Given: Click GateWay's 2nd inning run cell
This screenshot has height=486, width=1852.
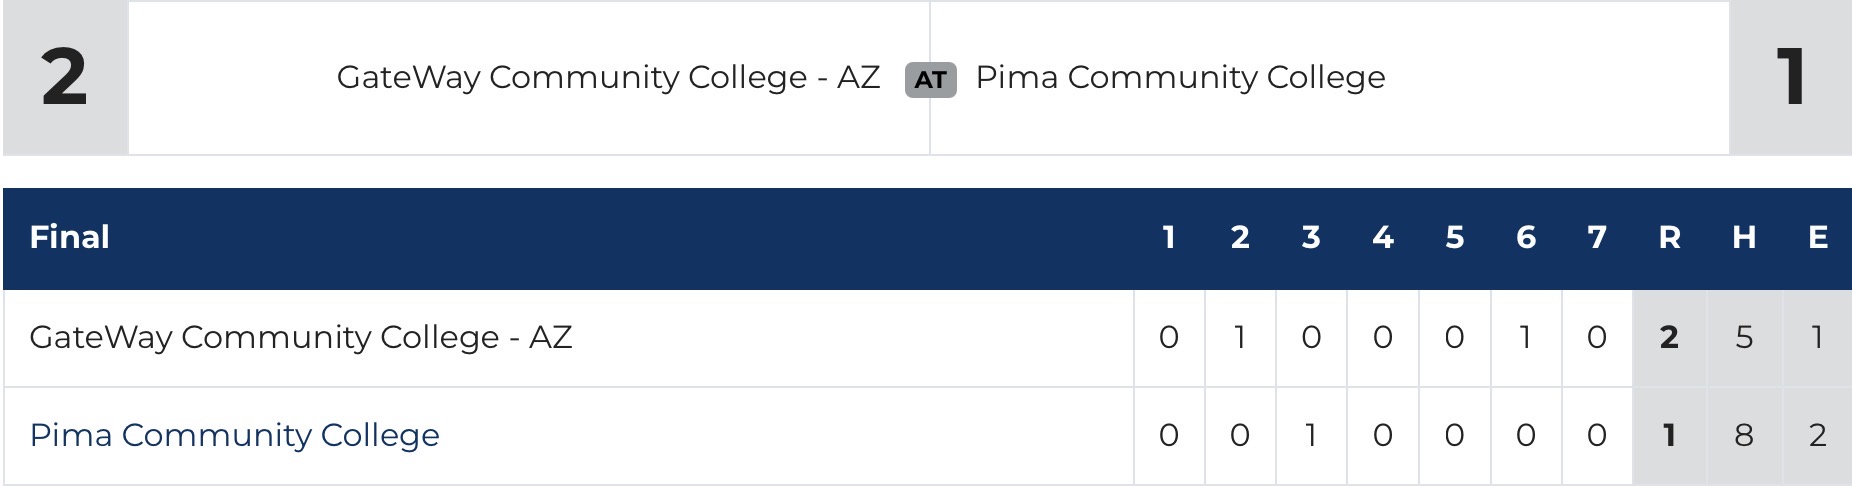Looking at the screenshot, I should coord(1240,338).
